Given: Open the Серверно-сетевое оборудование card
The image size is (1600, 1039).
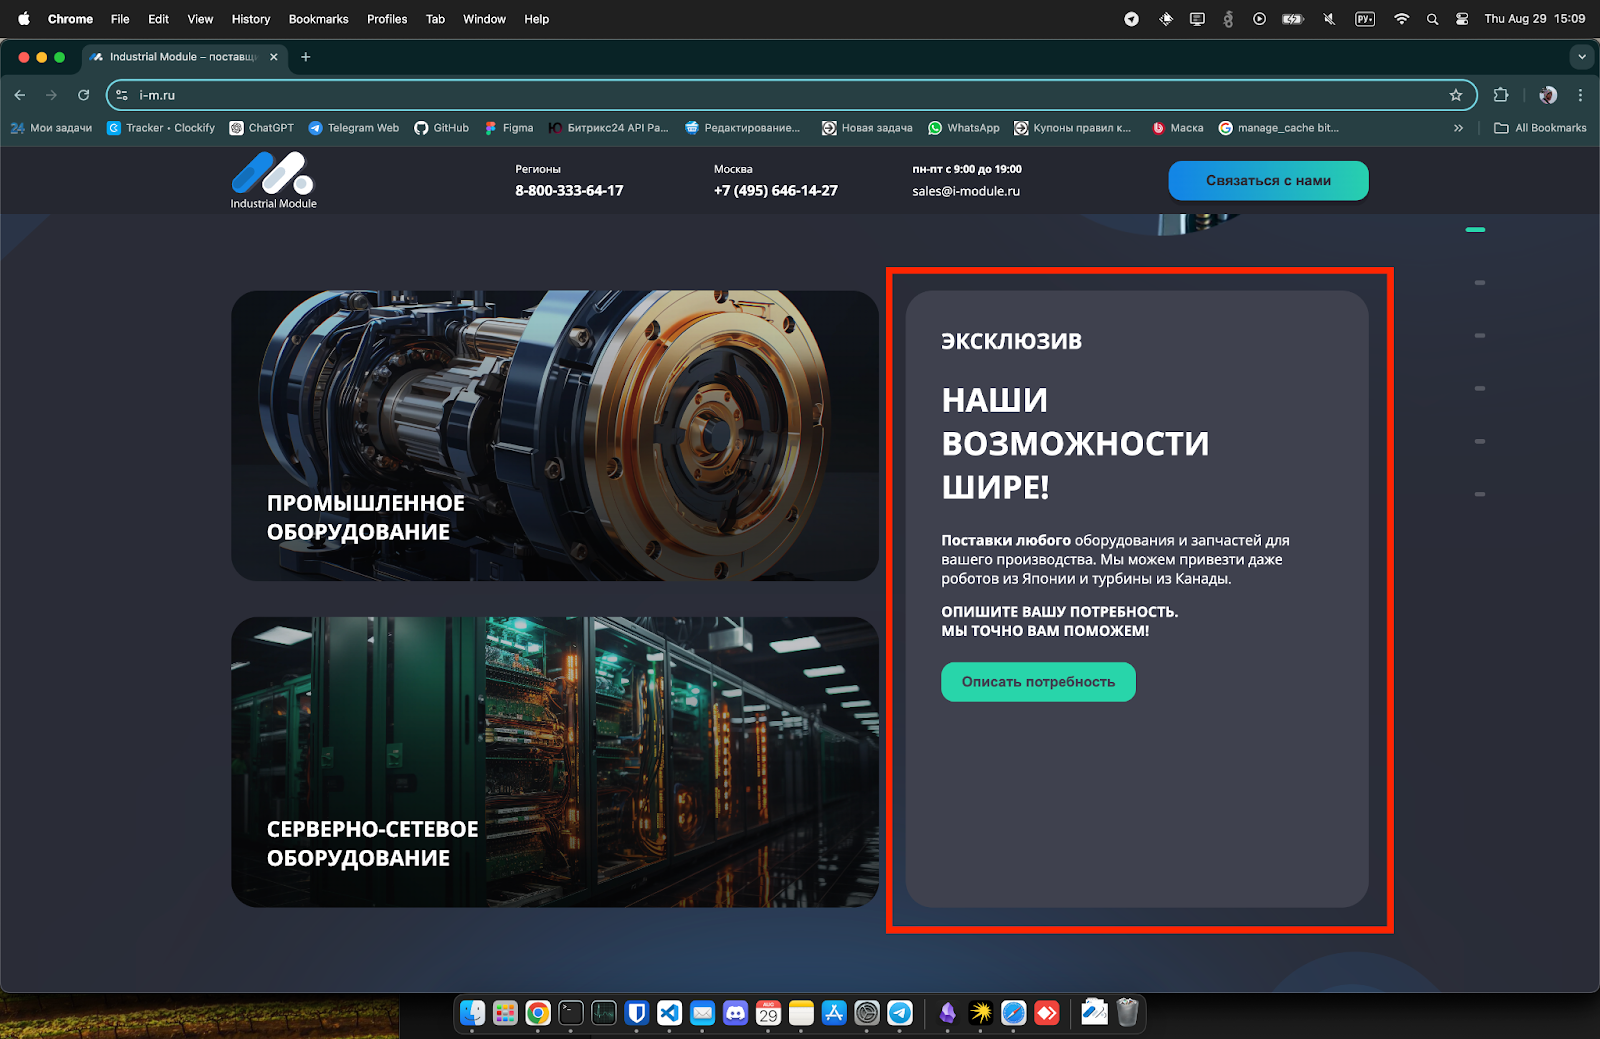Looking at the screenshot, I should (x=555, y=762).
